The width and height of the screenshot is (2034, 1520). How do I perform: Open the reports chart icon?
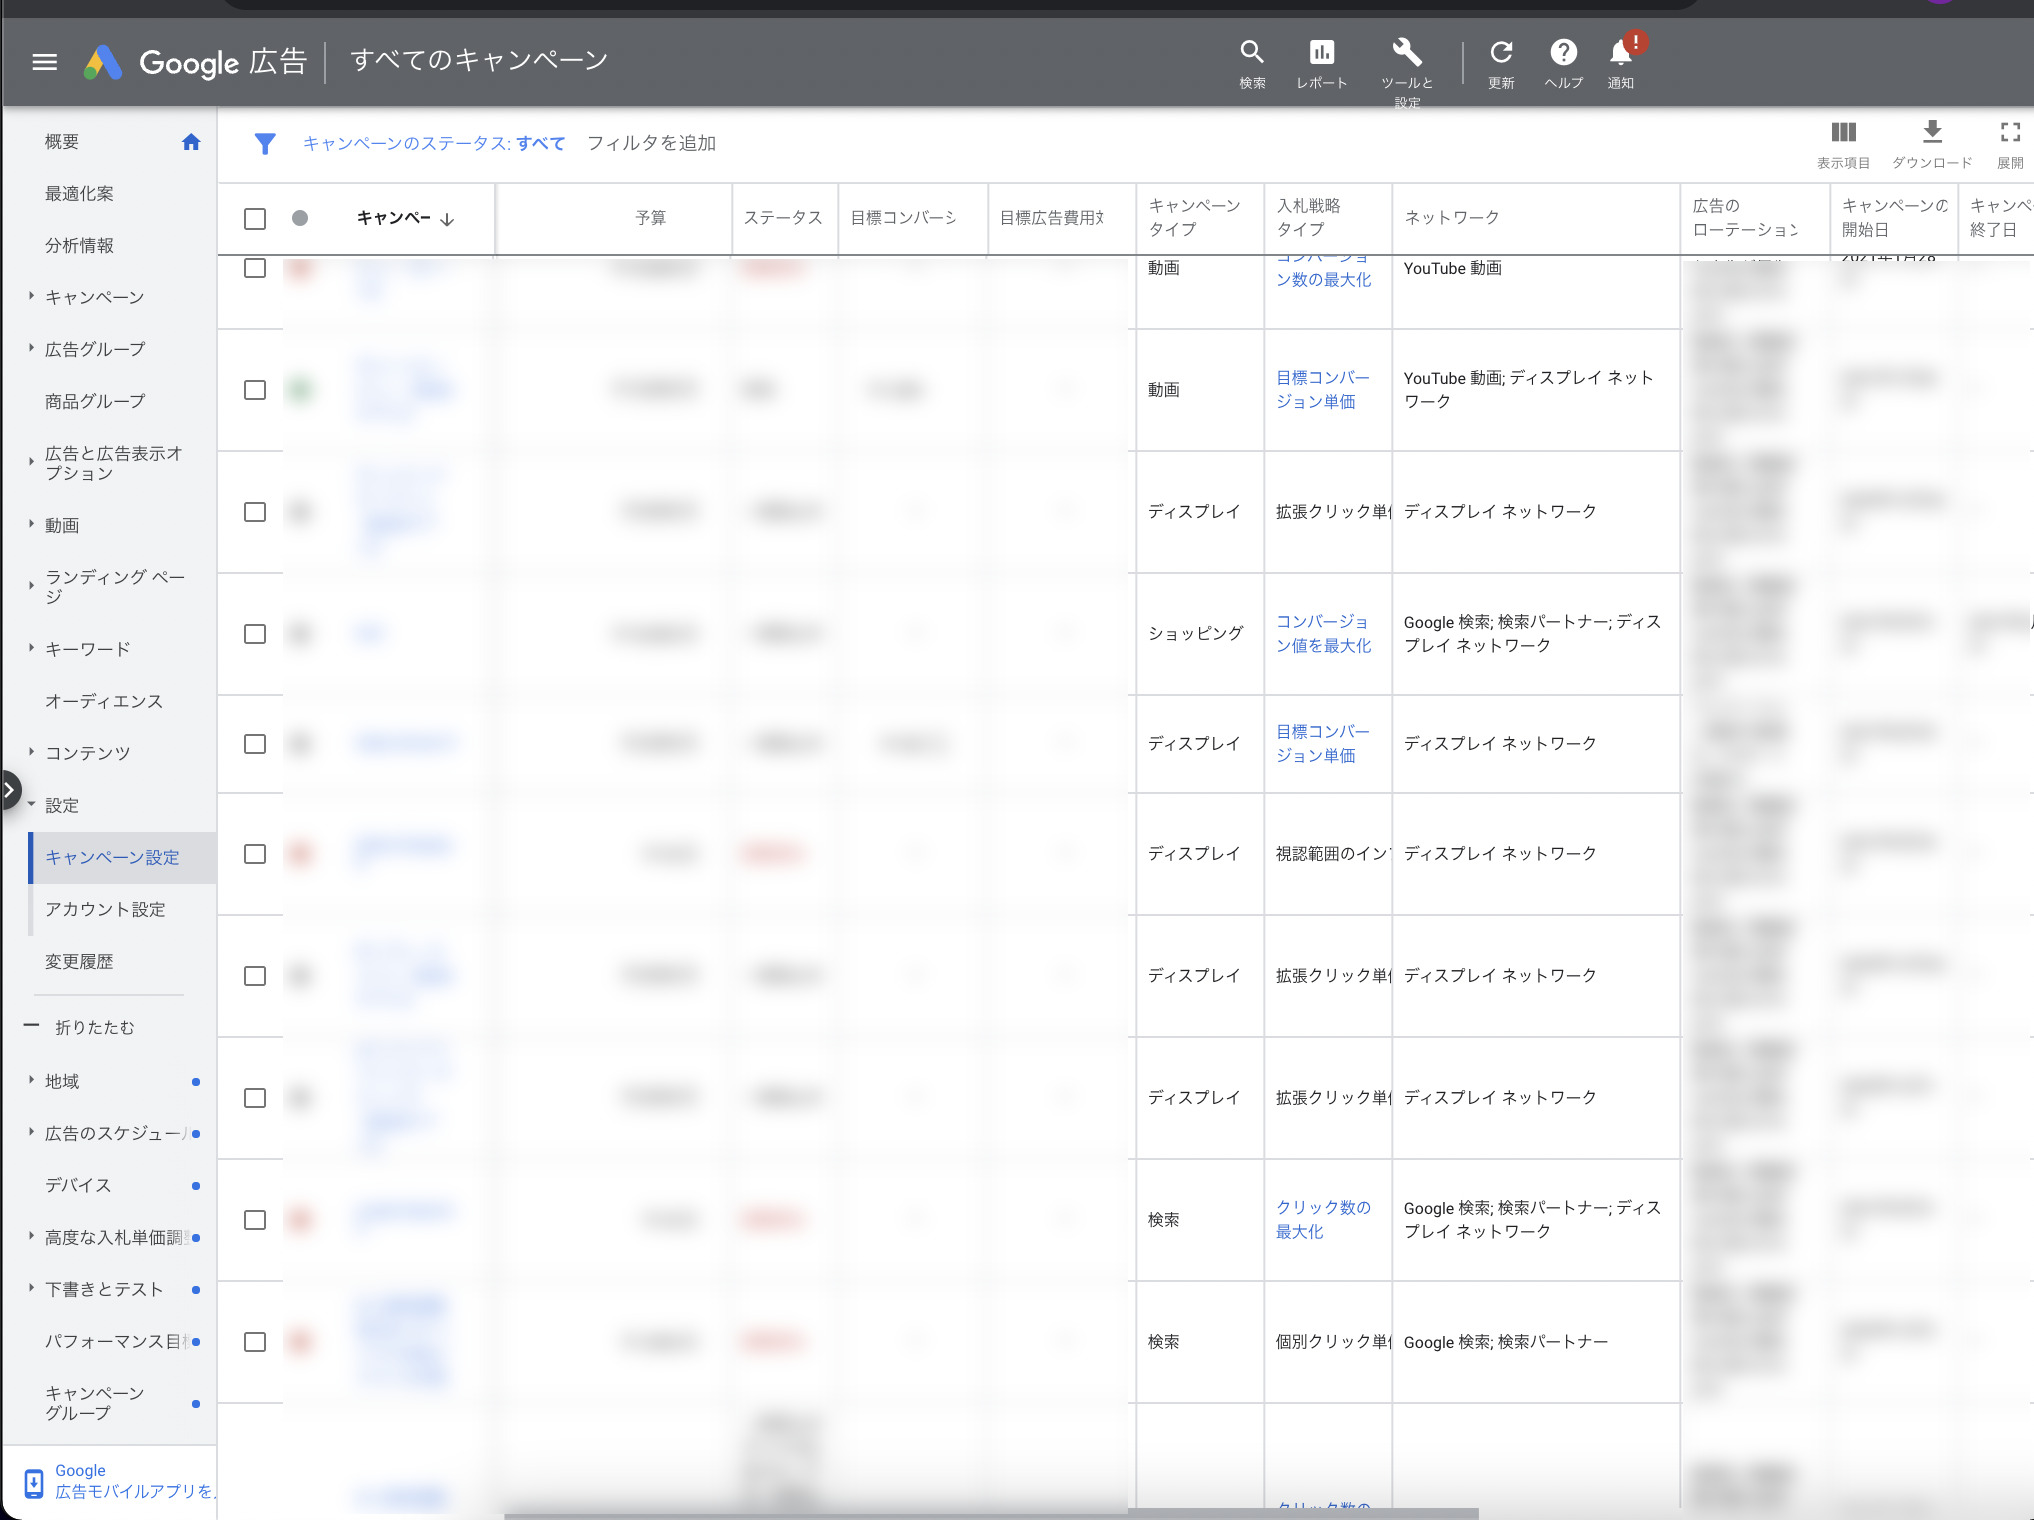[1321, 52]
